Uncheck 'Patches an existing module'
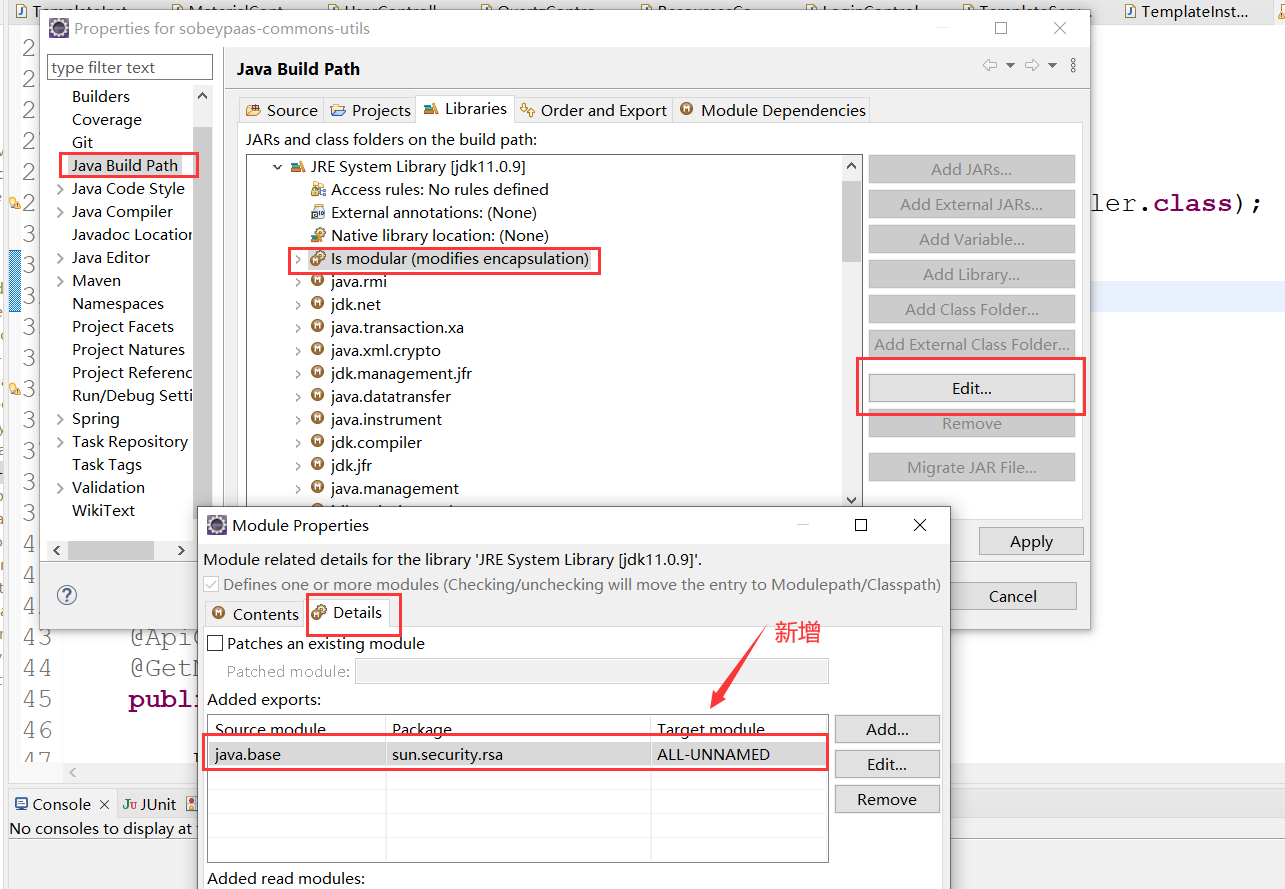Screen dimensions: 1285x889 click(214, 643)
